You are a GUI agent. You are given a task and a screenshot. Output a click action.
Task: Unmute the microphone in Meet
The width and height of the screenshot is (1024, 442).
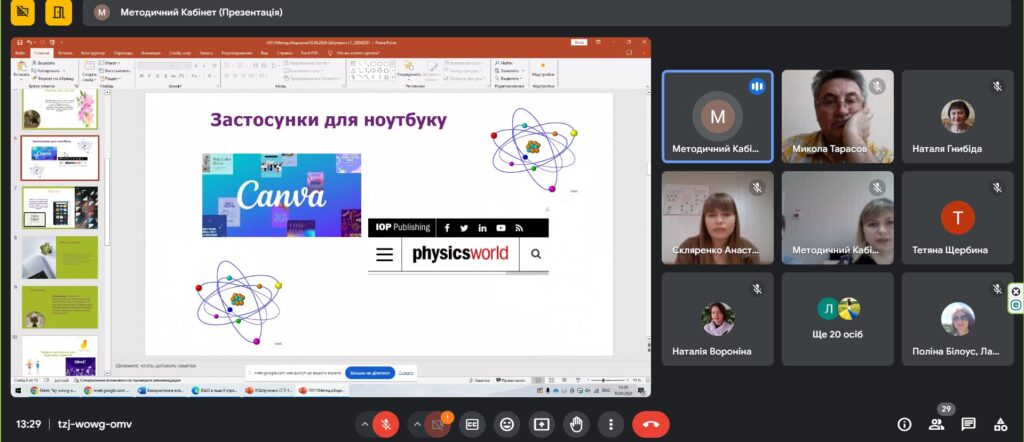click(x=386, y=424)
